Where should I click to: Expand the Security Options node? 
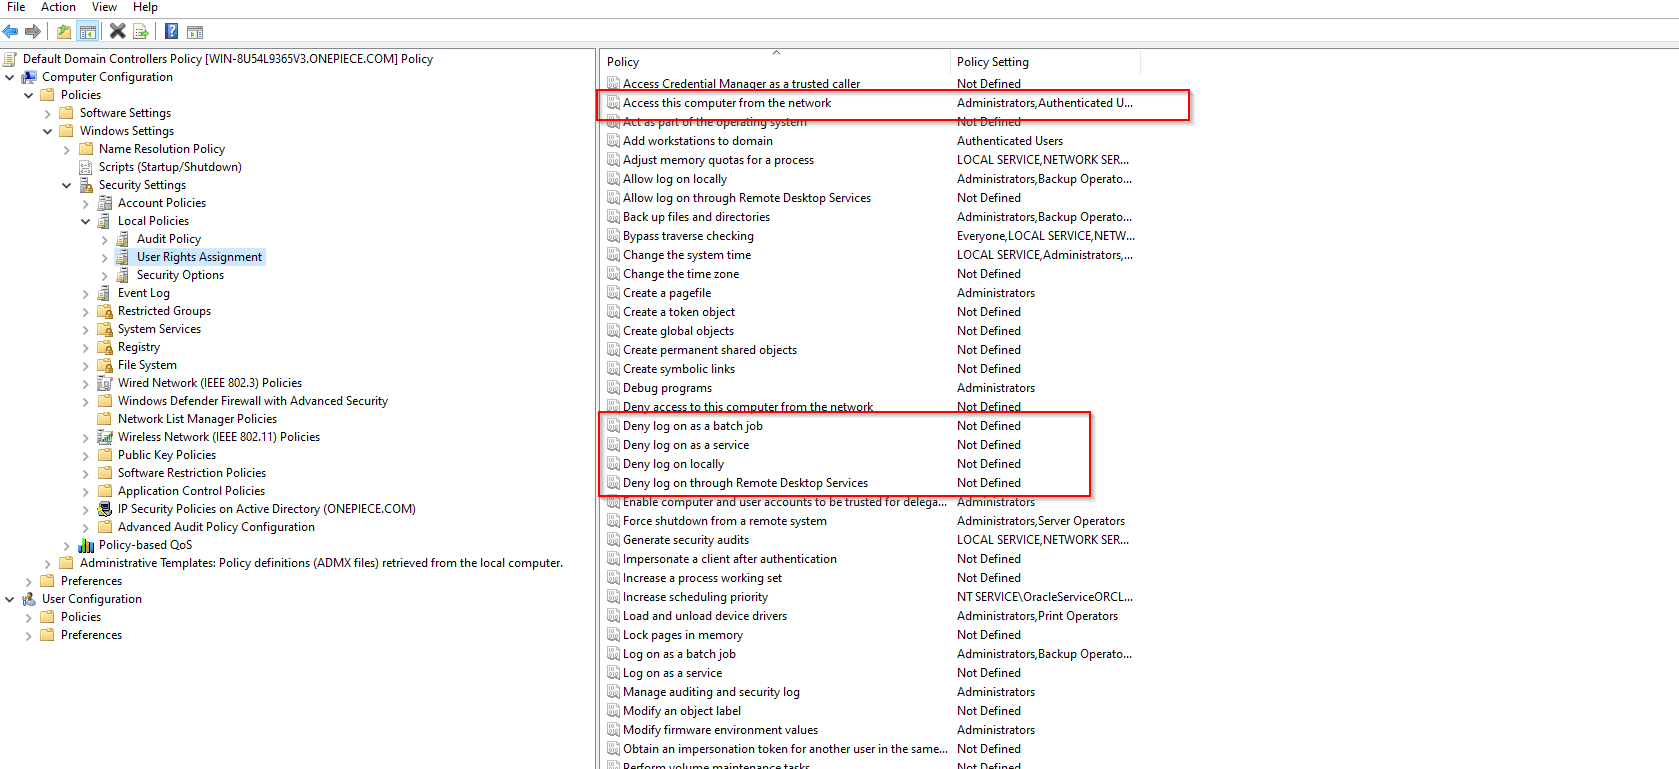[105, 275]
